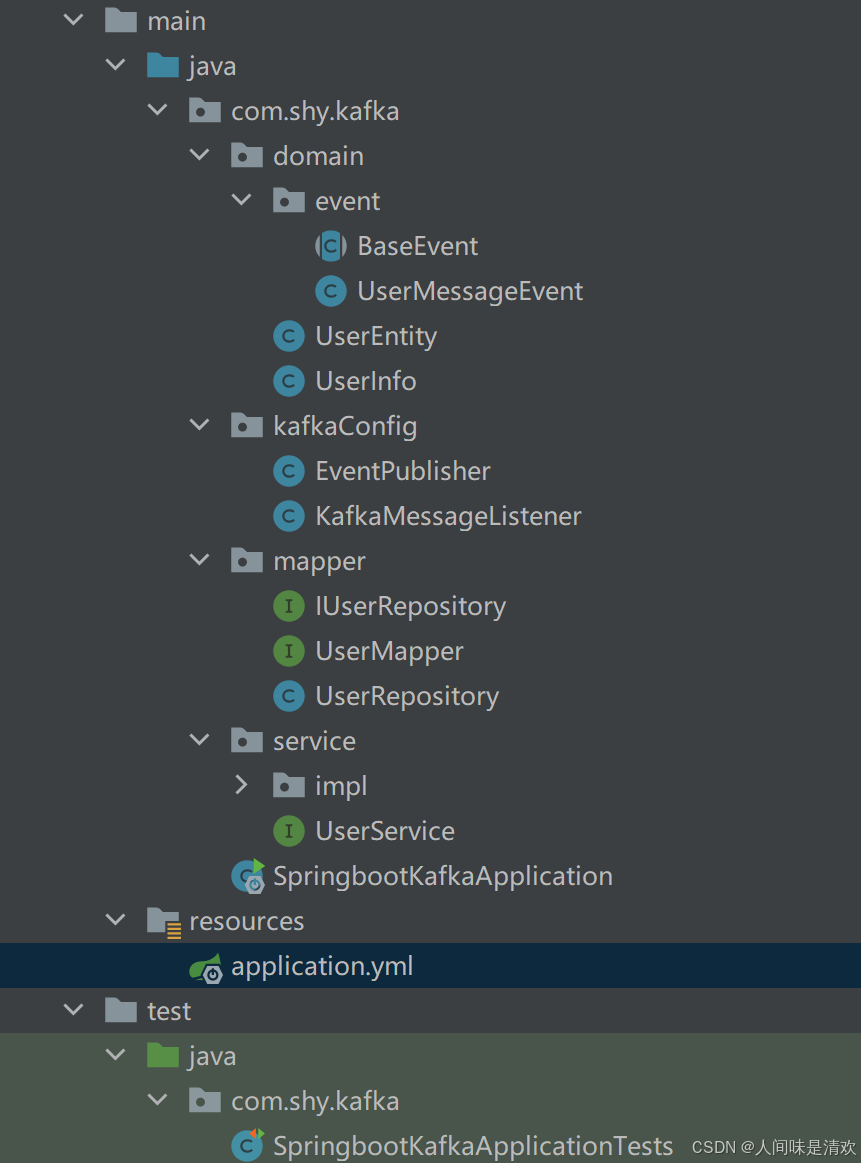Click the UserMessageEvent class icon
Screen dimensions: 861x1163
tap(331, 290)
